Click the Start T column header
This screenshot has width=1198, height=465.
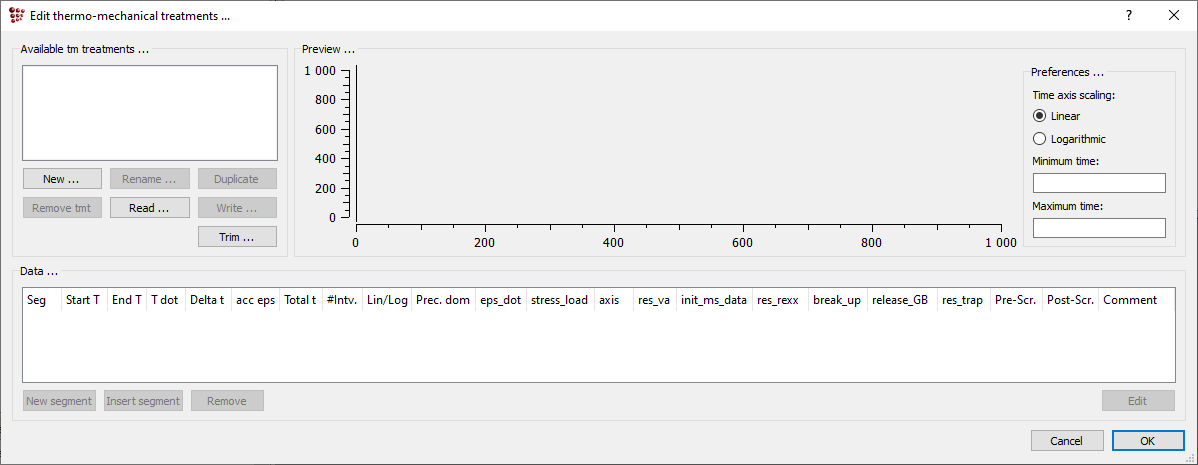[x=82, y=300]
